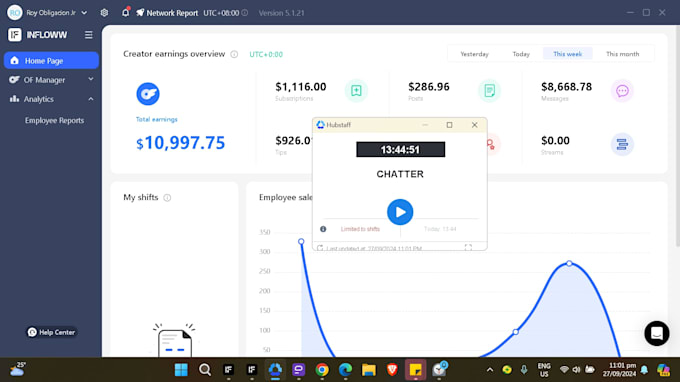Image resolution: width=680 pixels, height=382 pixels.
Task: Go to Home Page in sidebar
Action: [51, 60]
